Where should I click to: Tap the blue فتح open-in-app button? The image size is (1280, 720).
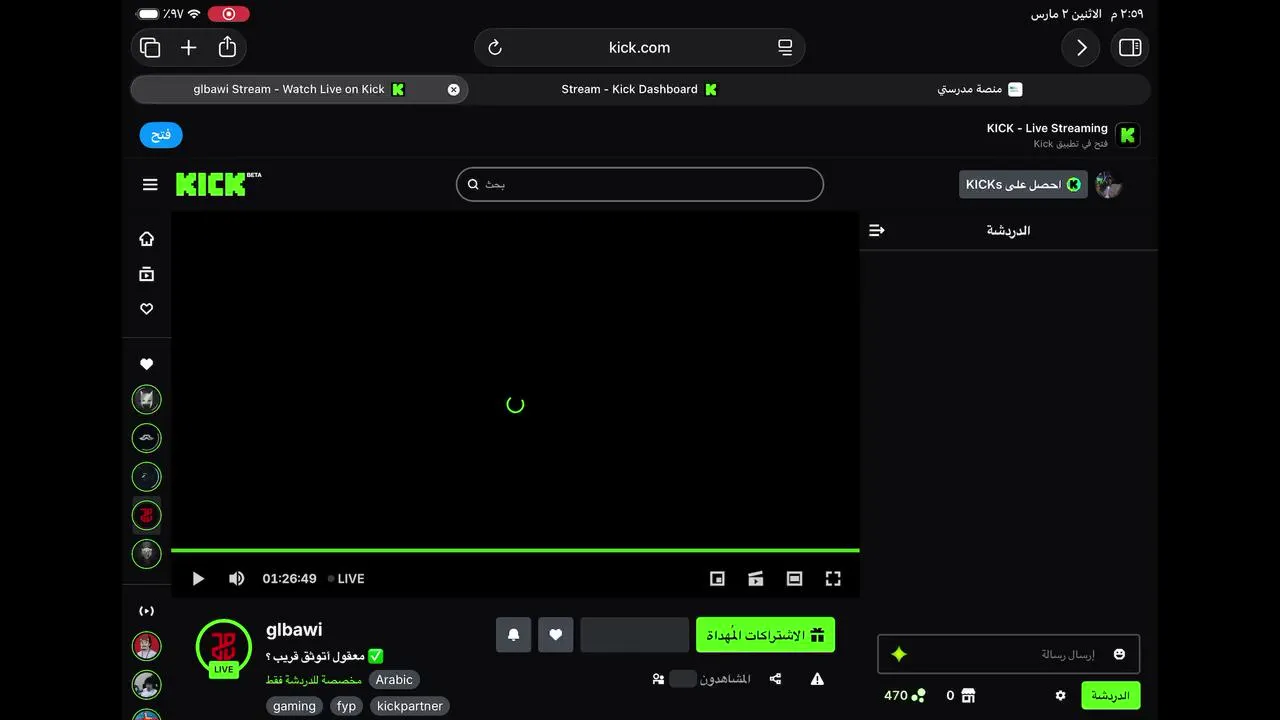161,135
